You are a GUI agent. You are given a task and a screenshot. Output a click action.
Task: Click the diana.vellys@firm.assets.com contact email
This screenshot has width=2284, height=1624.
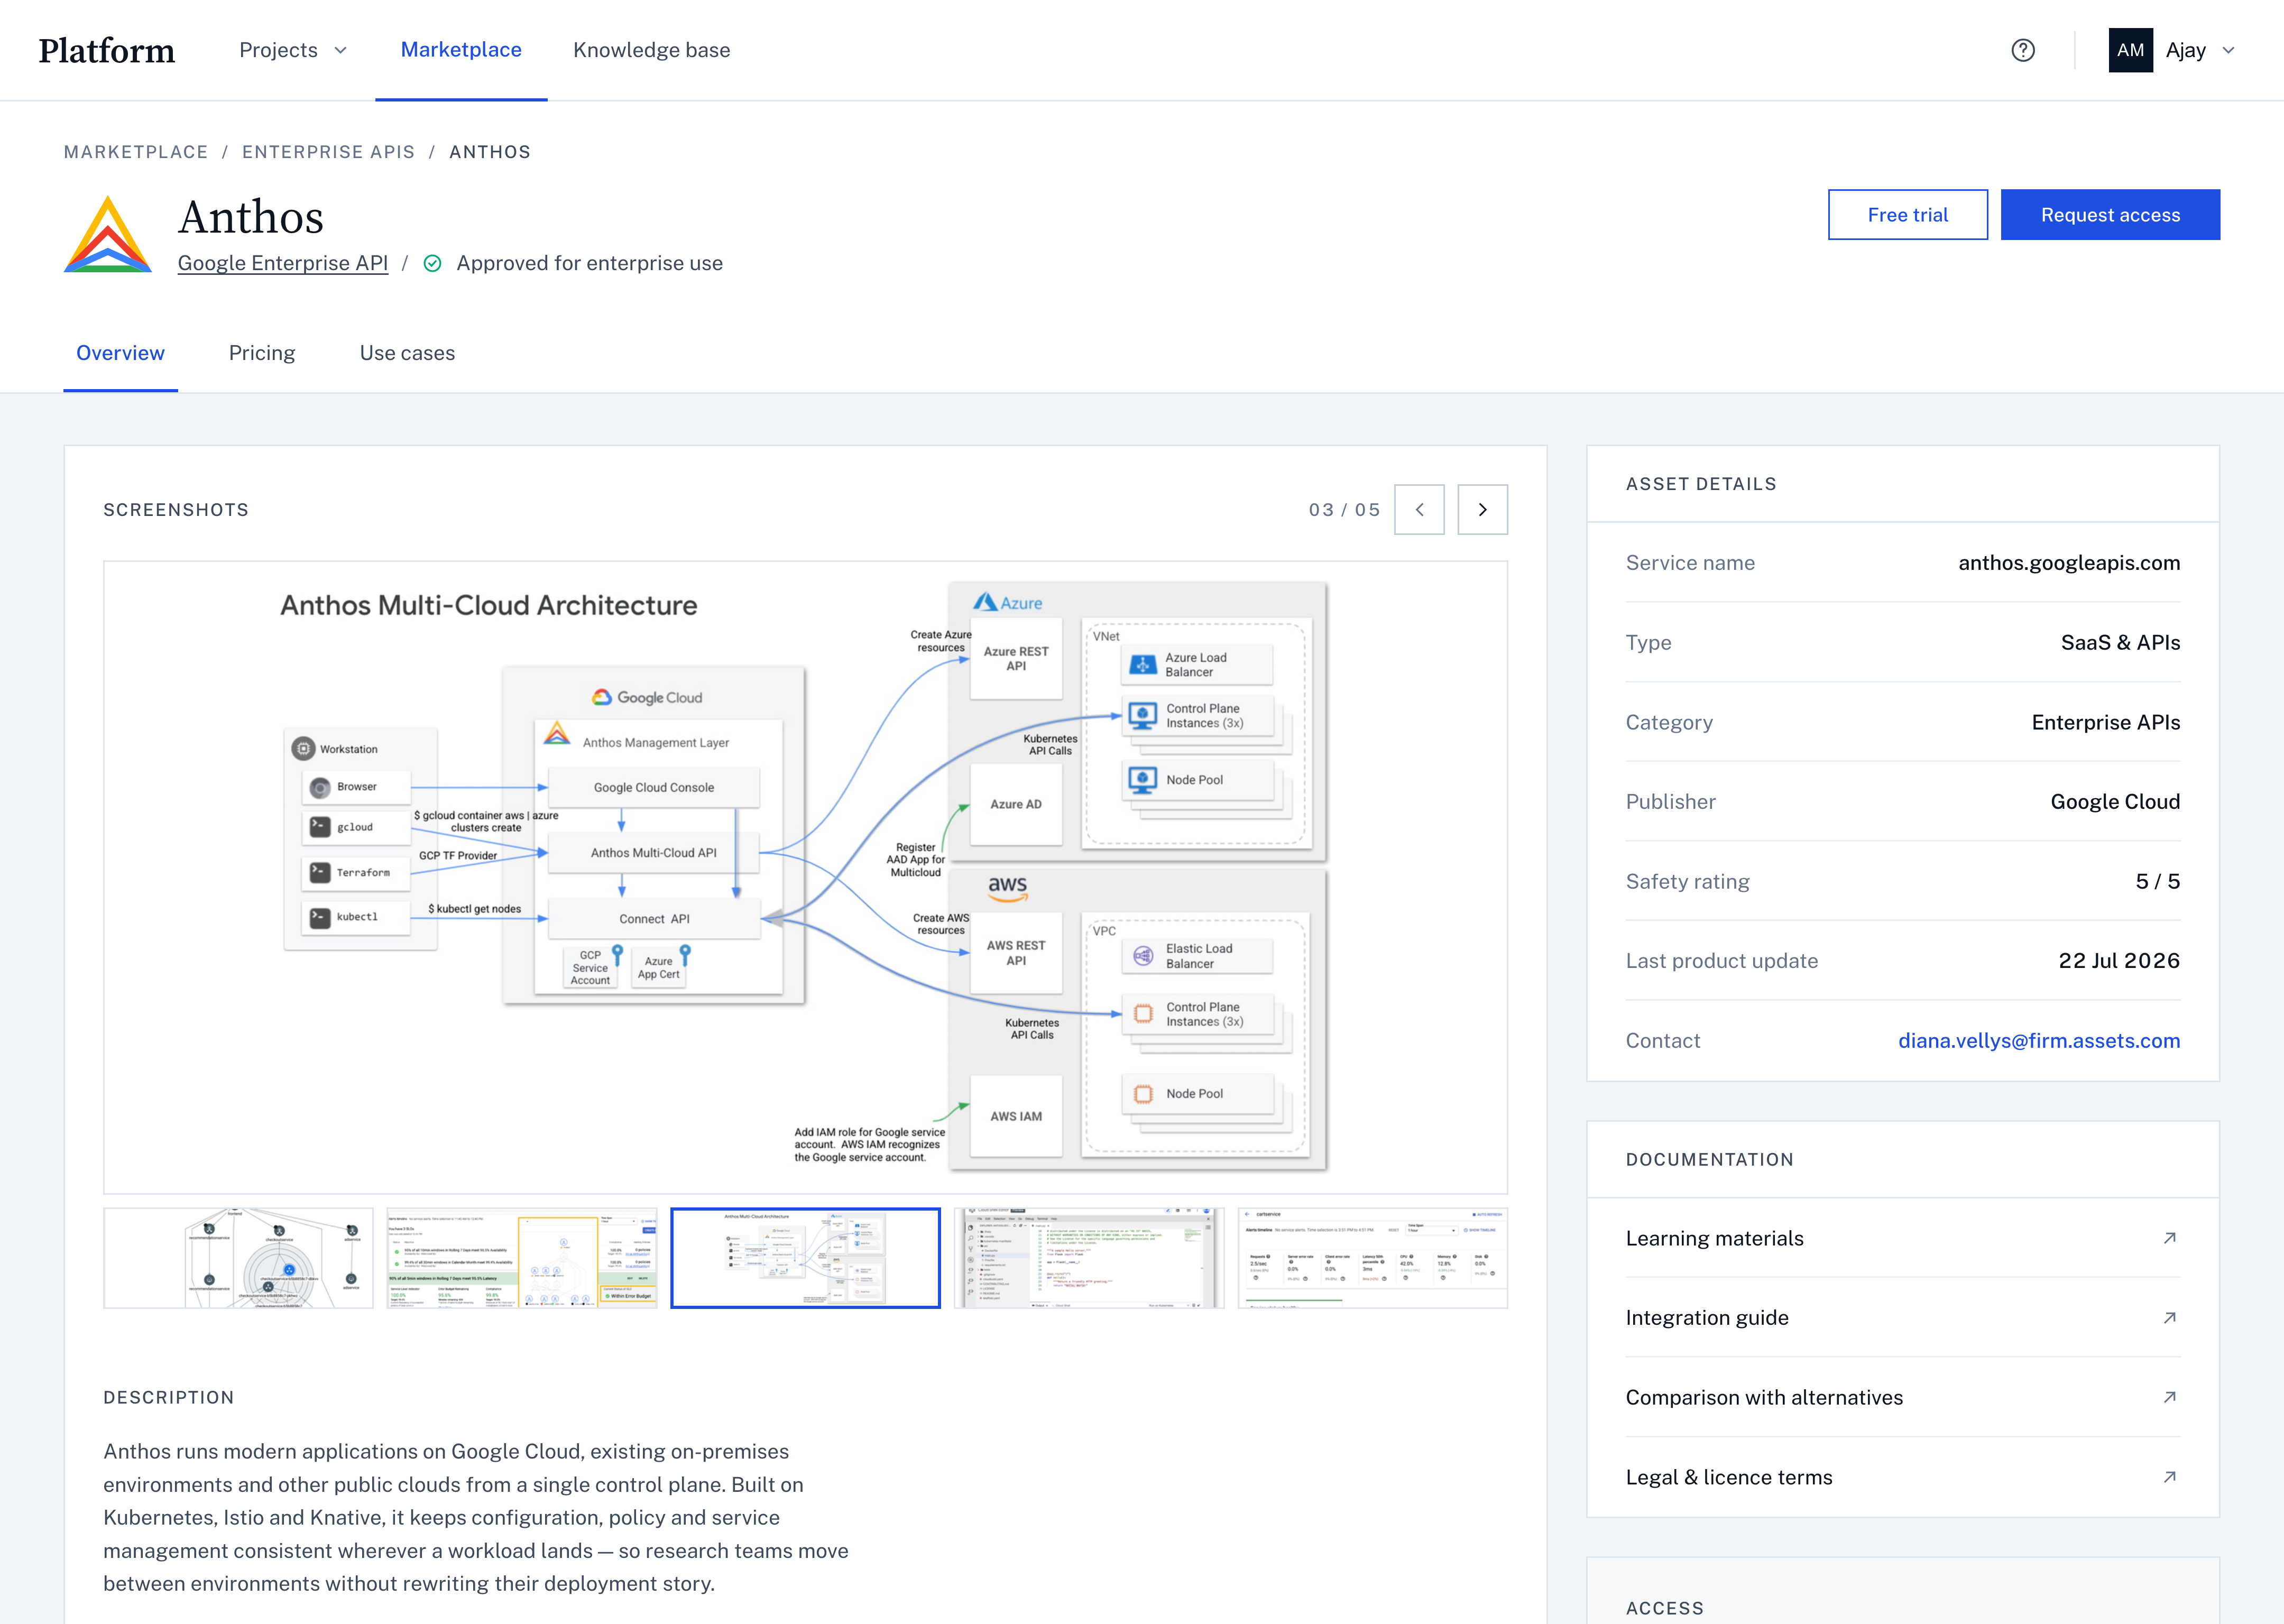tap(2038, 1041)
